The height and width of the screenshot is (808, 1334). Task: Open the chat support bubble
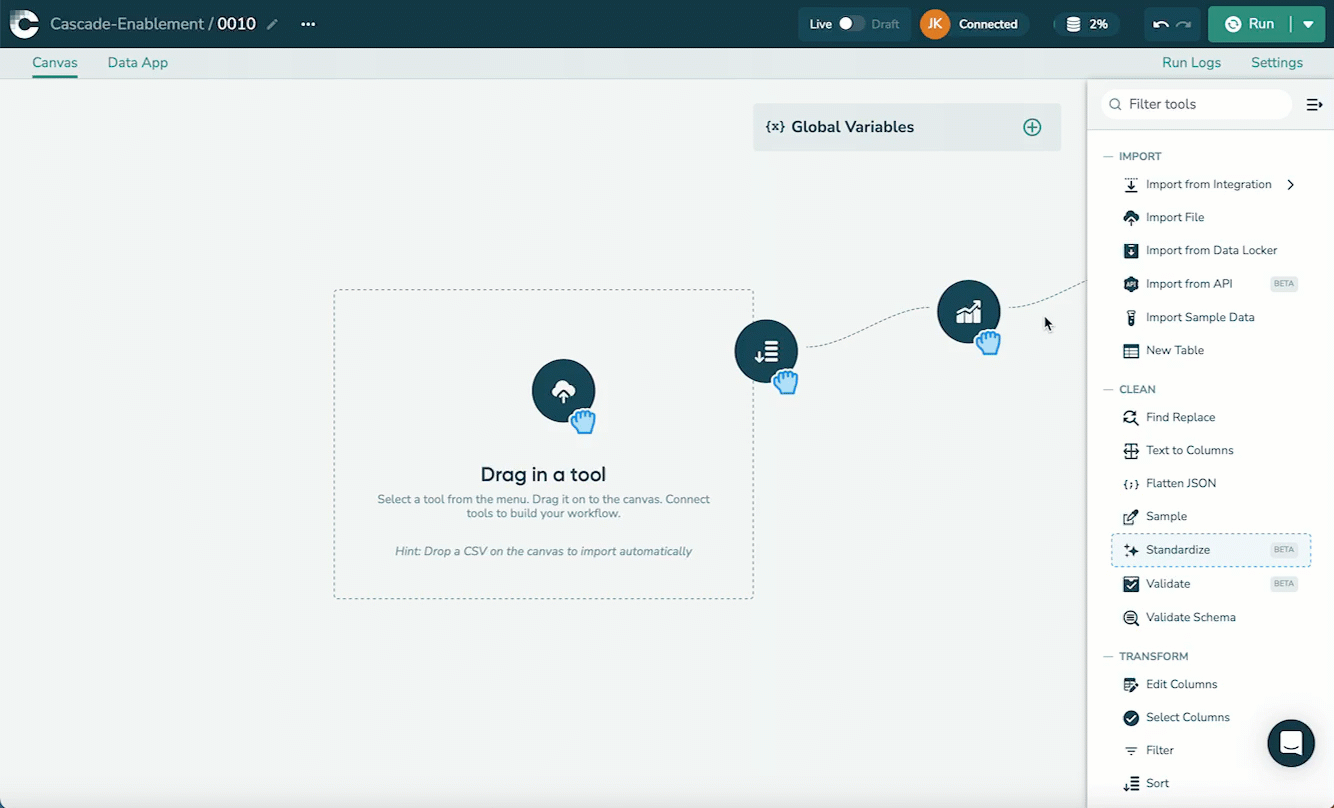[1290, 743]
